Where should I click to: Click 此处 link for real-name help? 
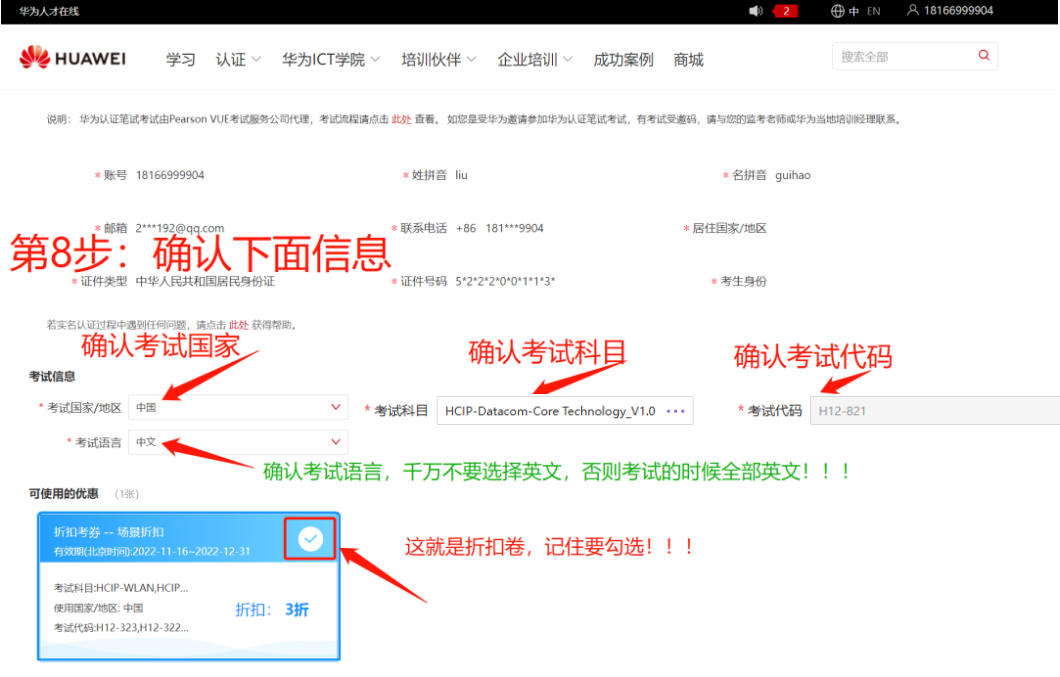coord(239,325)
